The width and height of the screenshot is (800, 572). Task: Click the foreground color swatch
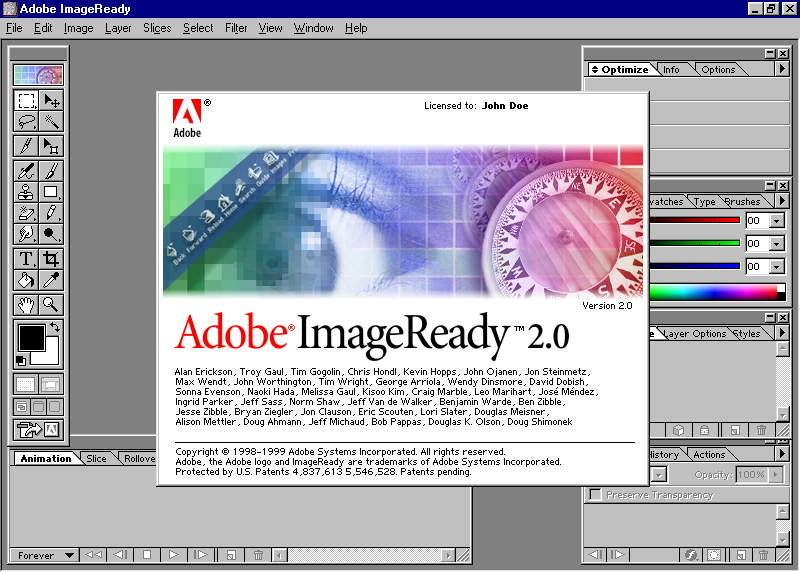coord(31,338)
